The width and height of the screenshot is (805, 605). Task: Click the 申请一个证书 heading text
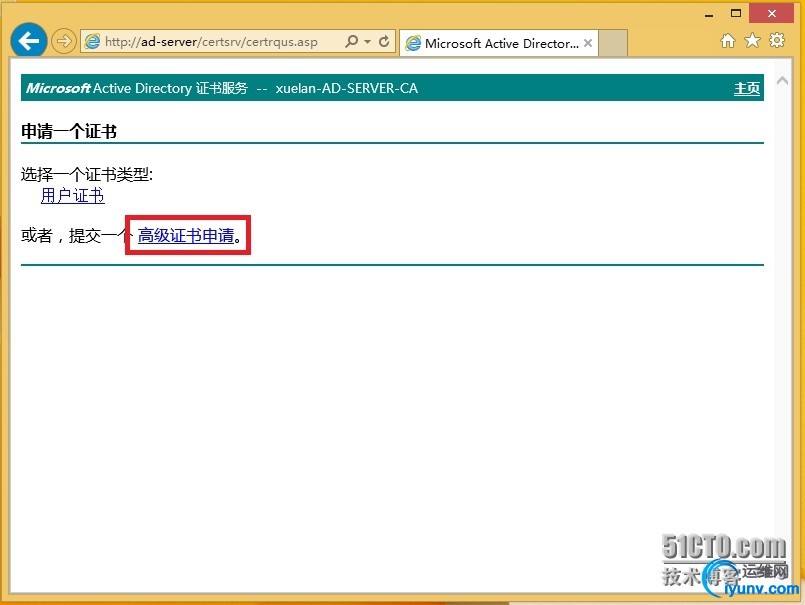pos(69,131)
